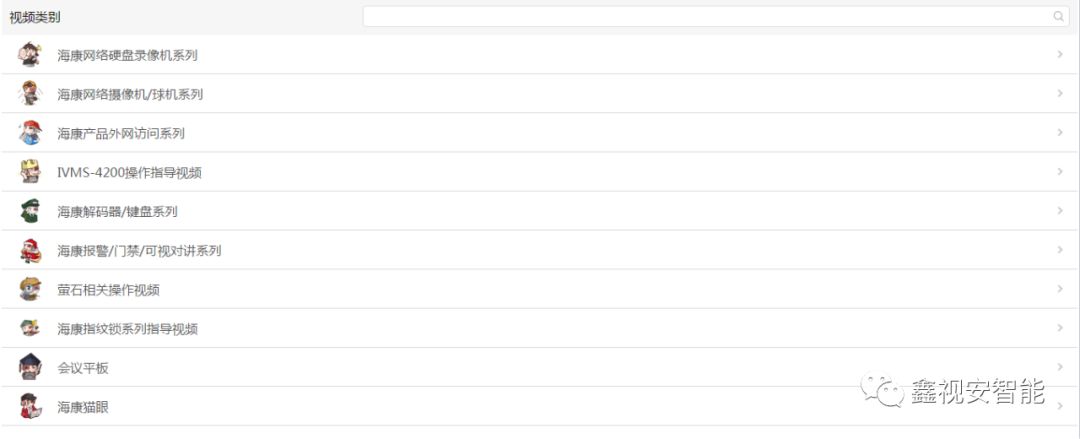Click red-hat avatar beside 海康产品外网访问系列
This screenshot has width=1080, height=439.
30,133
